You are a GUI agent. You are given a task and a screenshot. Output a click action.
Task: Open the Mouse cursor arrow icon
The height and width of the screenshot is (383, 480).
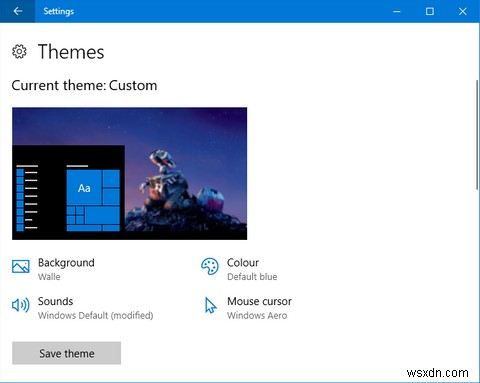(x=211, y=305)
